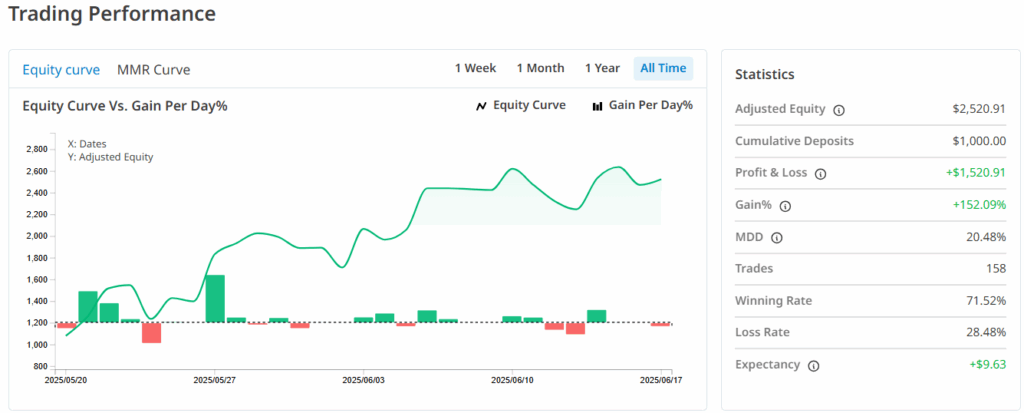
Task: Select the 1 Week time range
Action: (475, 68)
